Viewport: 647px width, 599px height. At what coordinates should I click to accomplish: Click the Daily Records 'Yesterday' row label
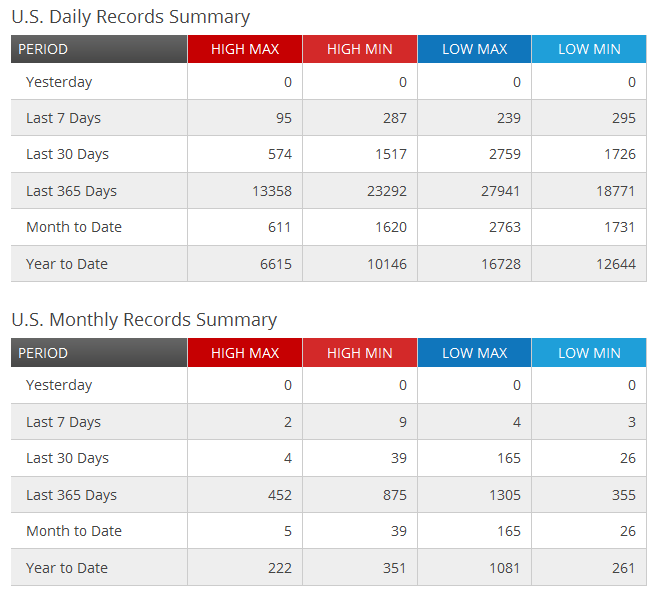coord(59,82)
